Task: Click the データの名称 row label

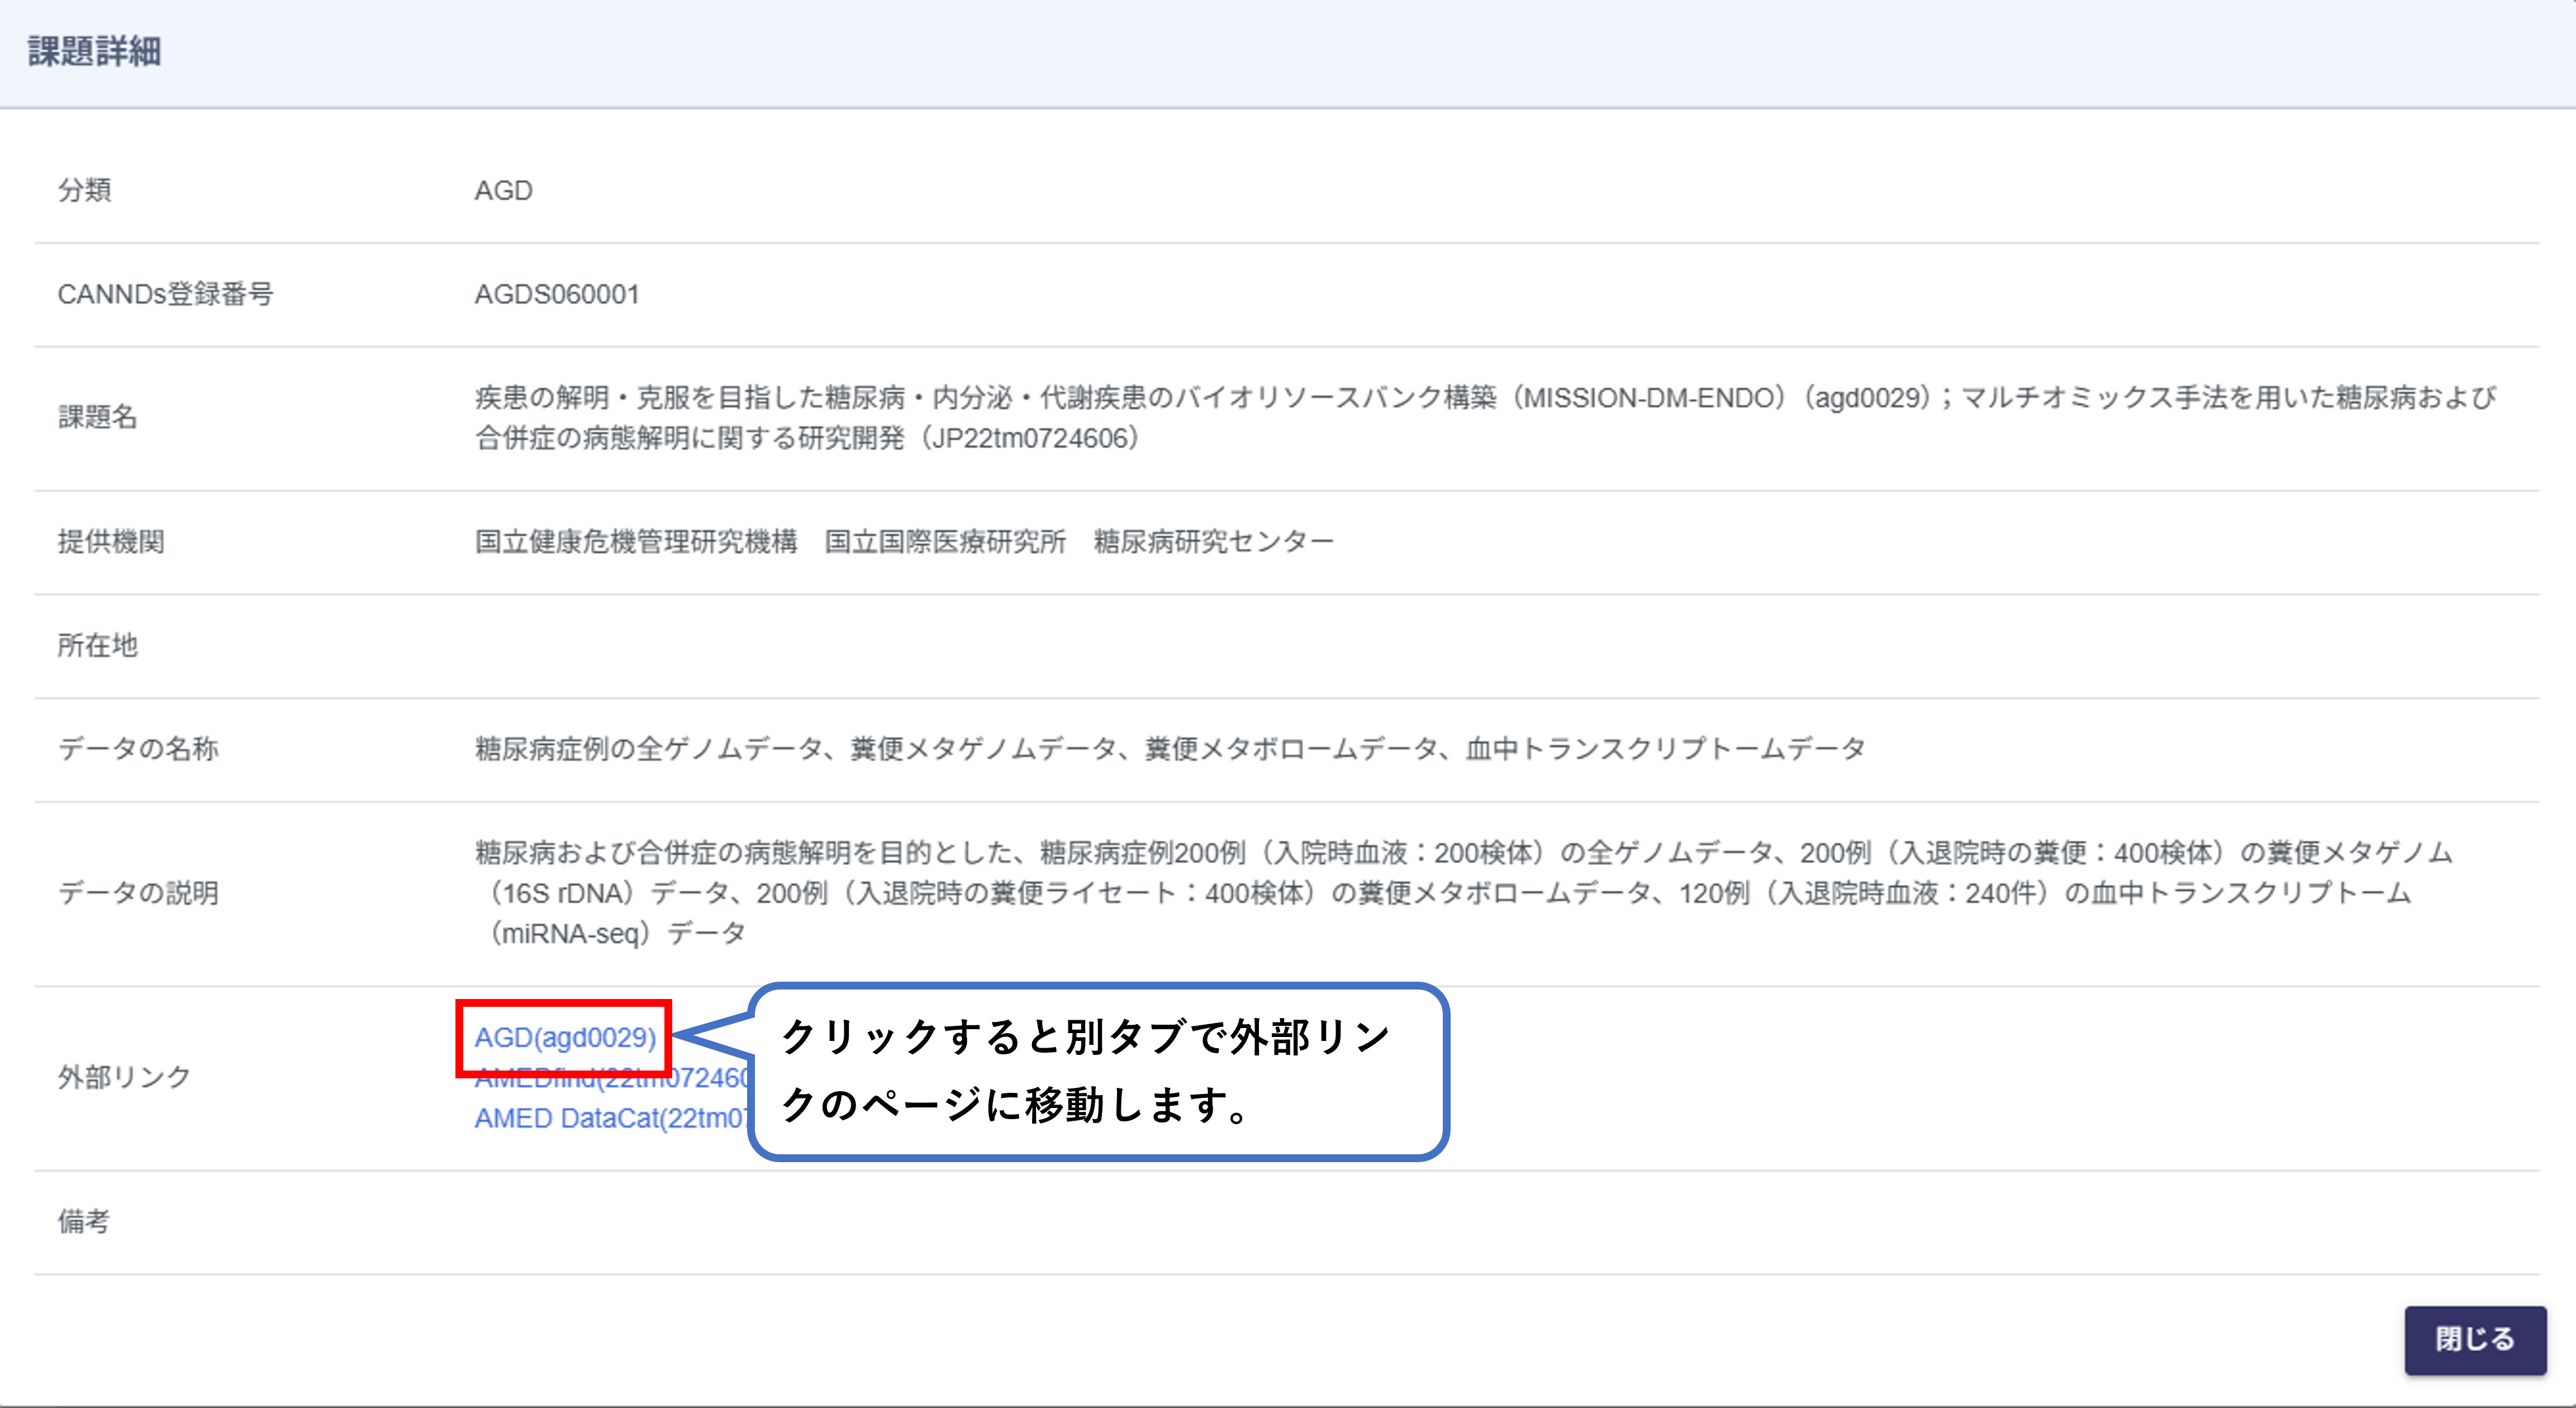Action: (137, 748)
